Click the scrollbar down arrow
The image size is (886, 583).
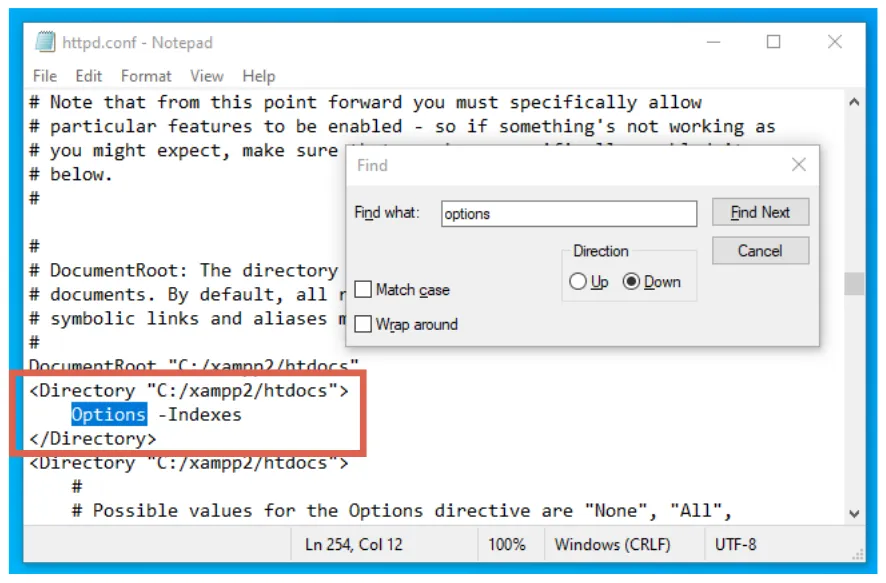[854, 513]
